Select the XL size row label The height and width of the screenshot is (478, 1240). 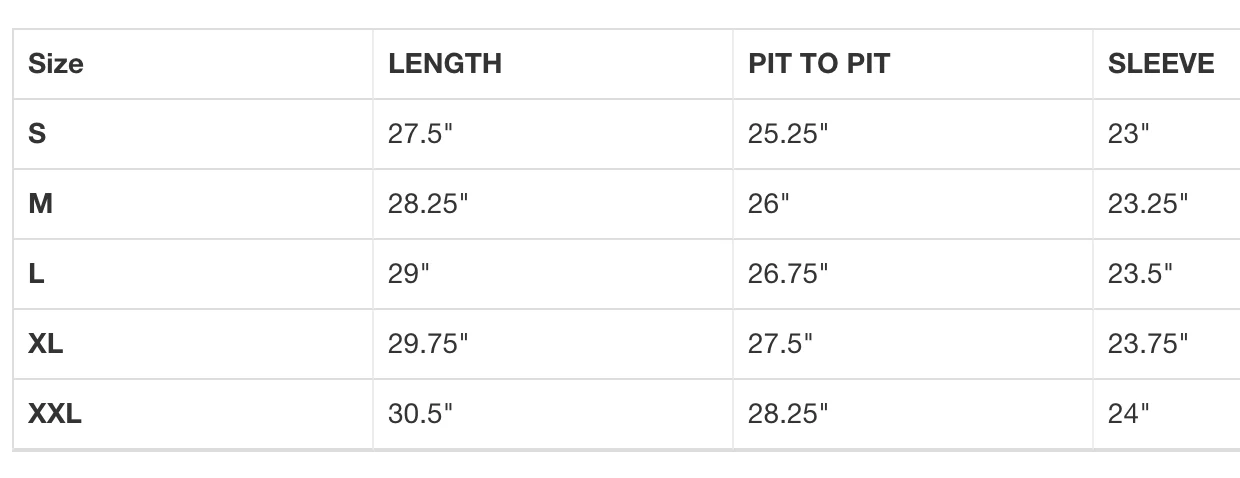[x=46, y=344]
